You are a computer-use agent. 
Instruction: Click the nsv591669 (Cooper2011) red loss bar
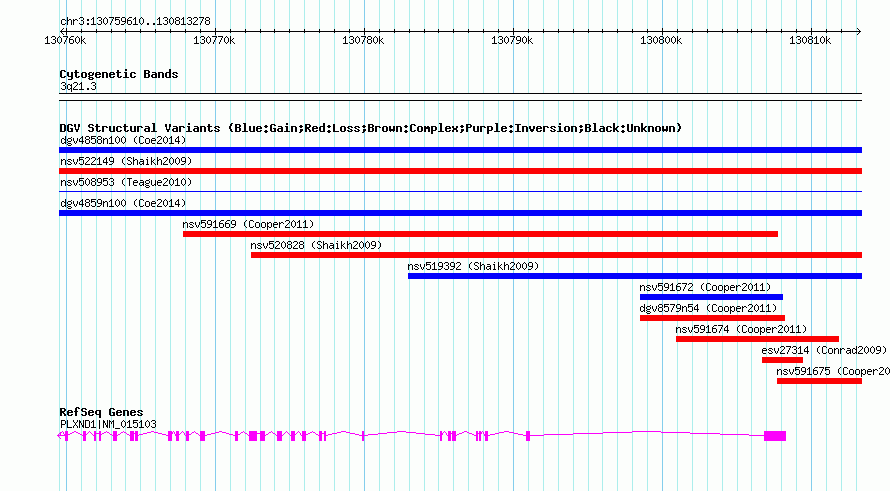[480, 234]
